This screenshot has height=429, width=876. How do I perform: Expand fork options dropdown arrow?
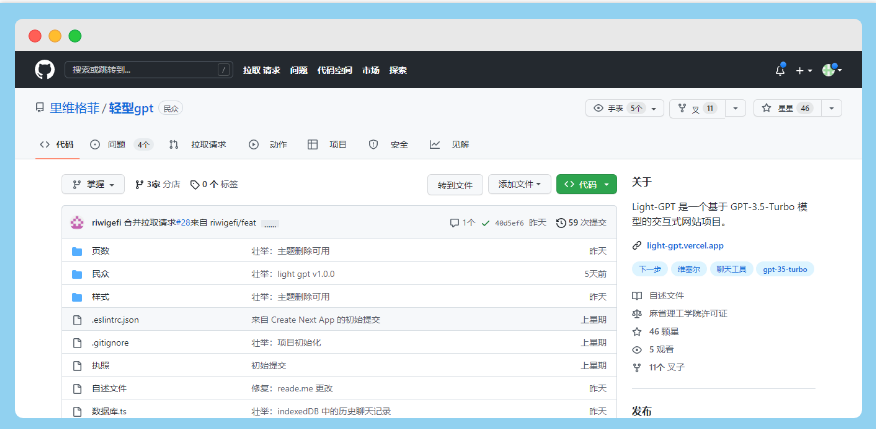coord(735,108)
